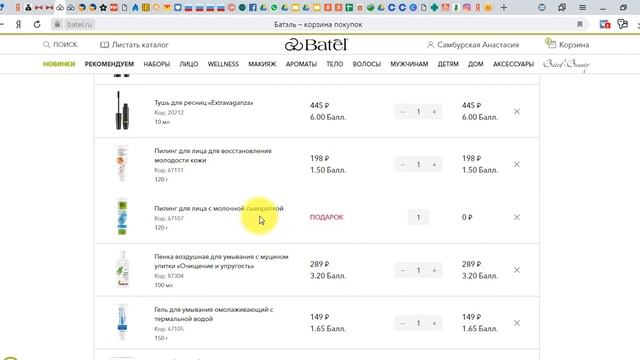Click the Batel logo
Image resolution: width=640 pixels, height=360 pixels.
tap(316, 44)
